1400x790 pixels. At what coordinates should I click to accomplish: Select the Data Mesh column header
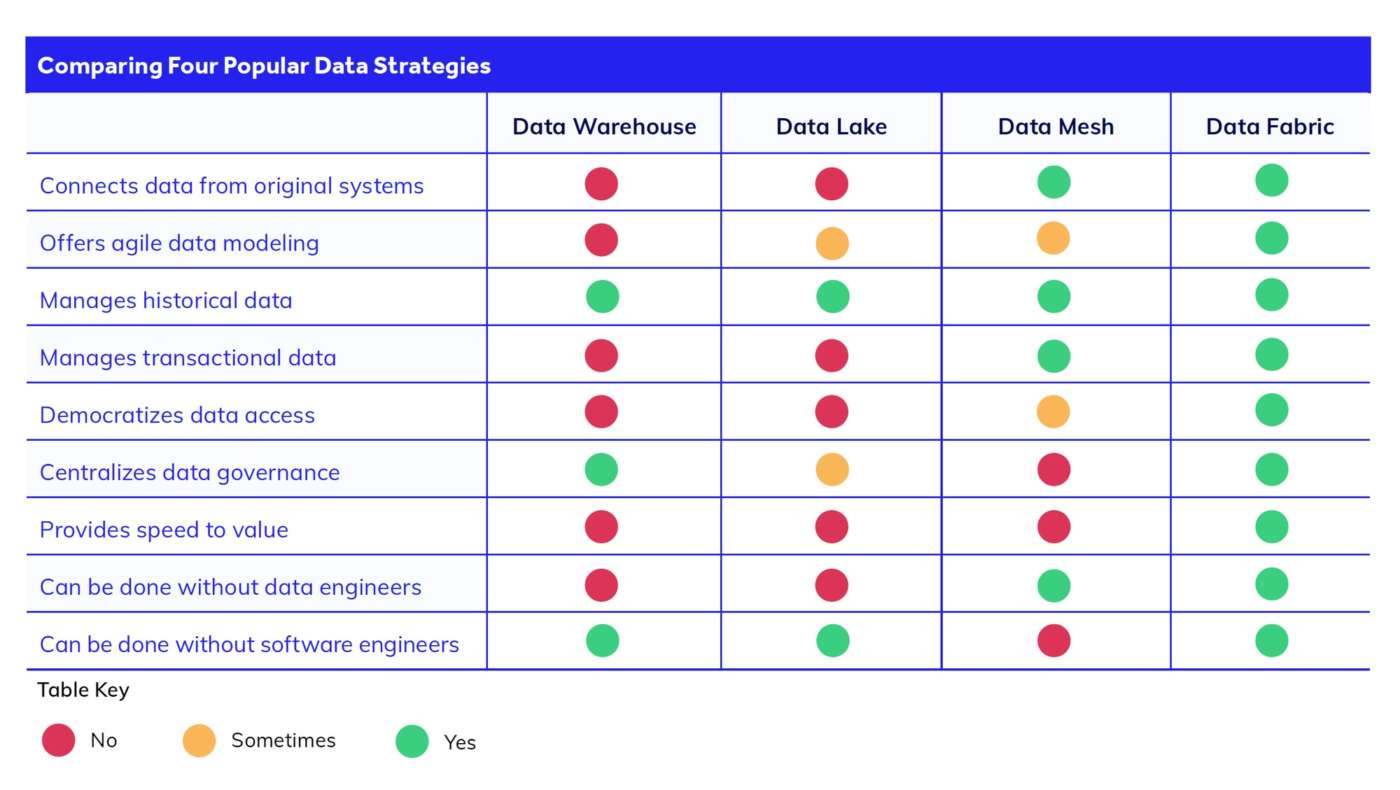(x=1055, y=126)
